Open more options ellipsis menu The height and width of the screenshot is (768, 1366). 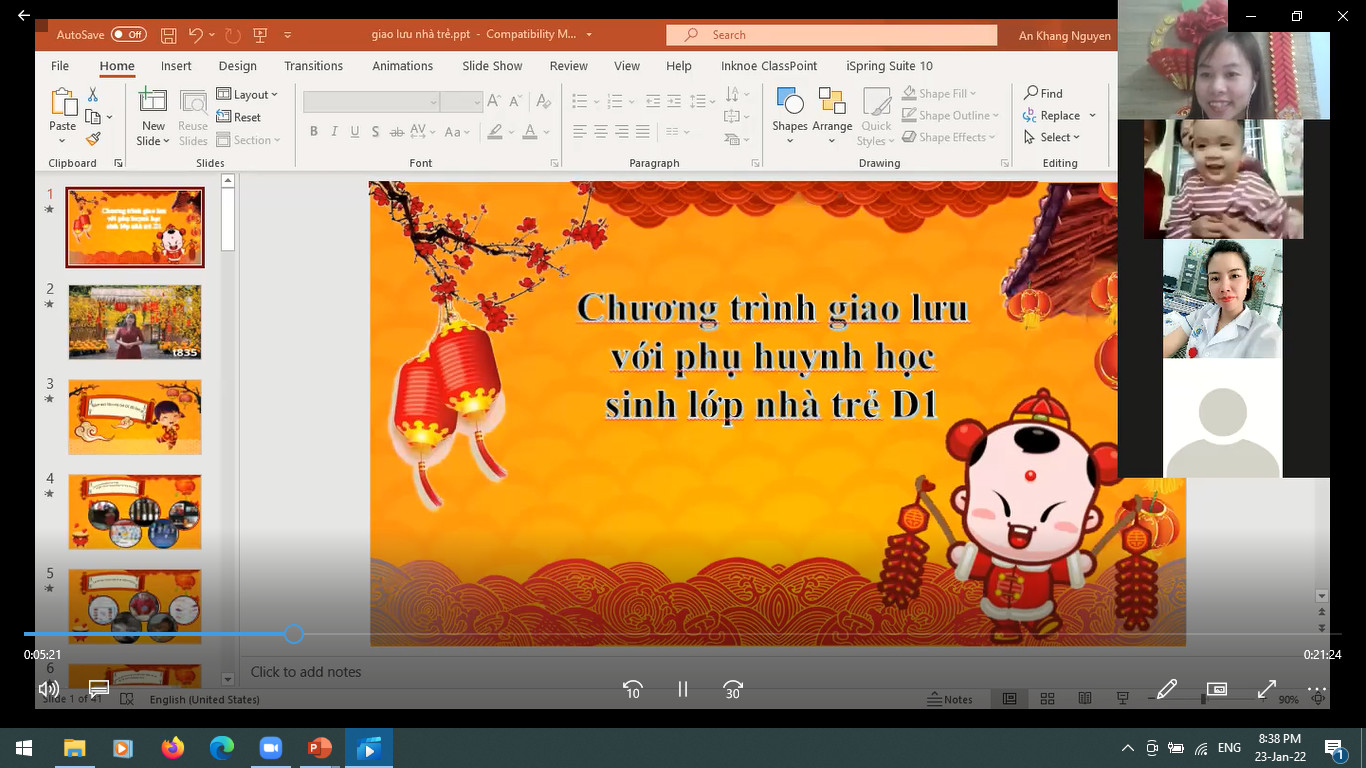(x=1317, y=689)
